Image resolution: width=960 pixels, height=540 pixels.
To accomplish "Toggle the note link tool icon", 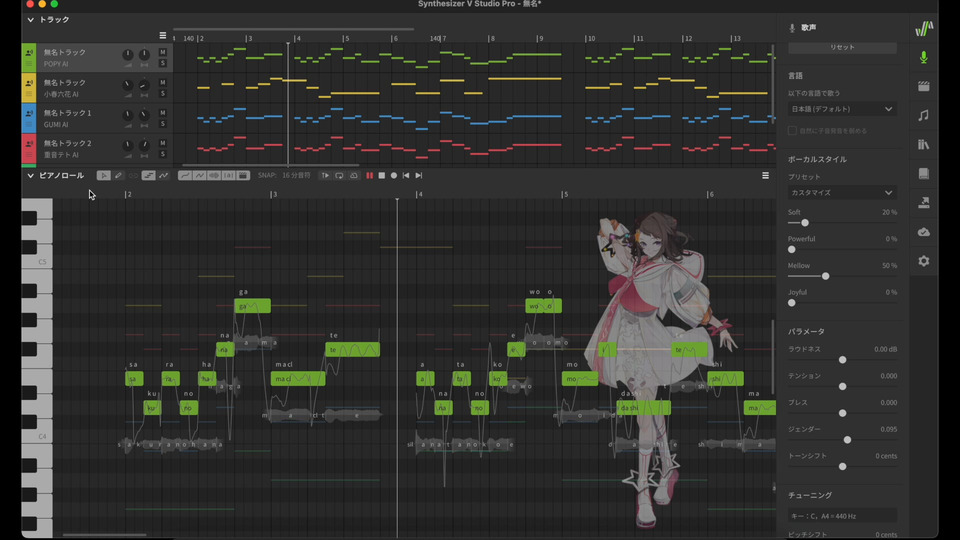I will (133, 176).
